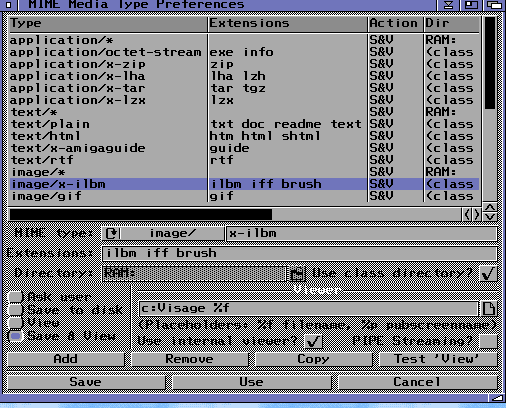Click the Action column header
The height and width of the screenshot is (408, 506).
point(395,23)
